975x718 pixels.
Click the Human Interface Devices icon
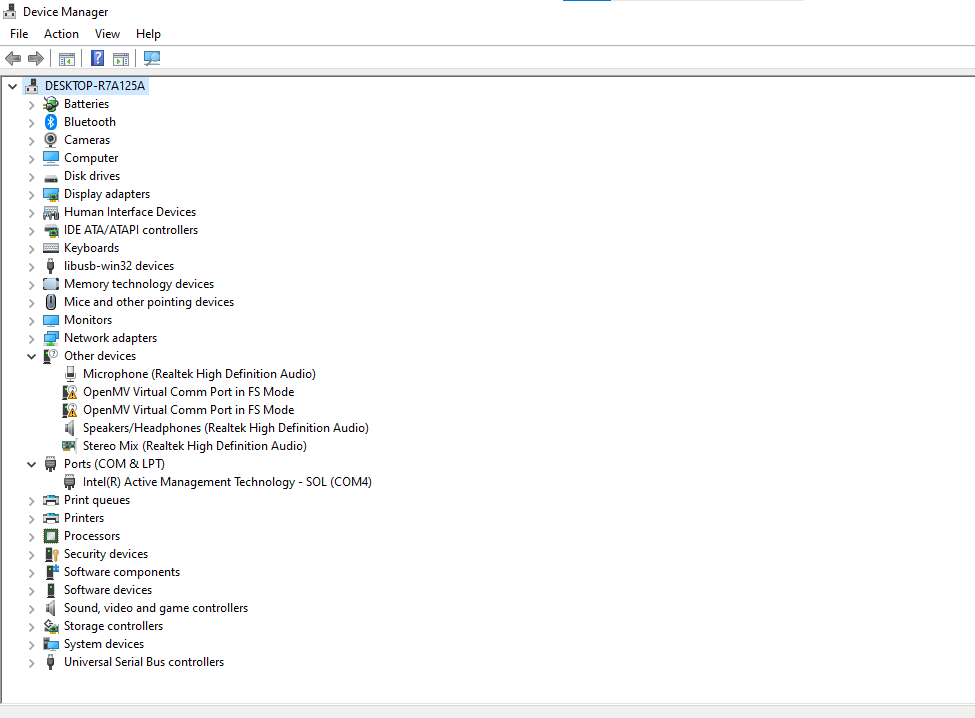point(51,212)
